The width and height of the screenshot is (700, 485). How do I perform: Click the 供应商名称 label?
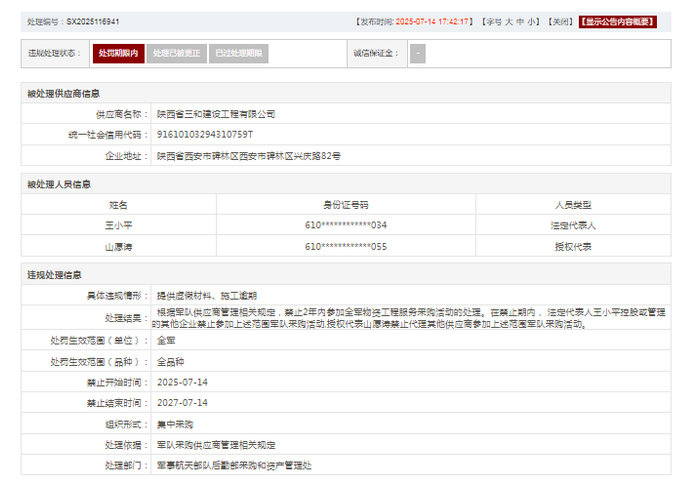[x=122, y=114]
